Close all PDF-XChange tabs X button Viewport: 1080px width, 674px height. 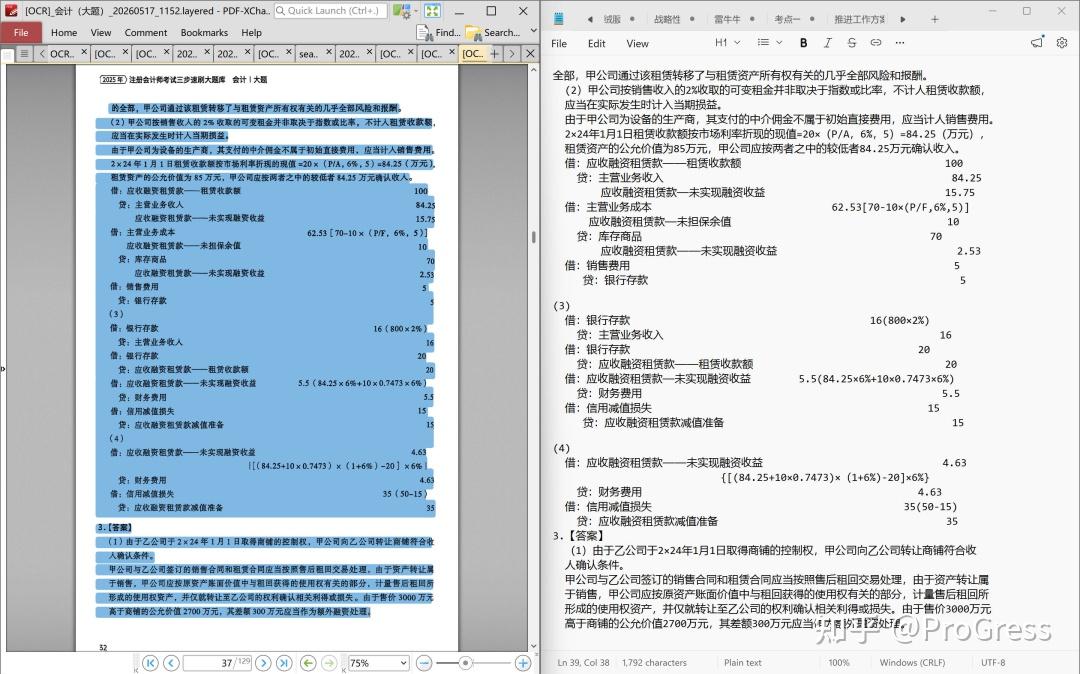point(530,53)
